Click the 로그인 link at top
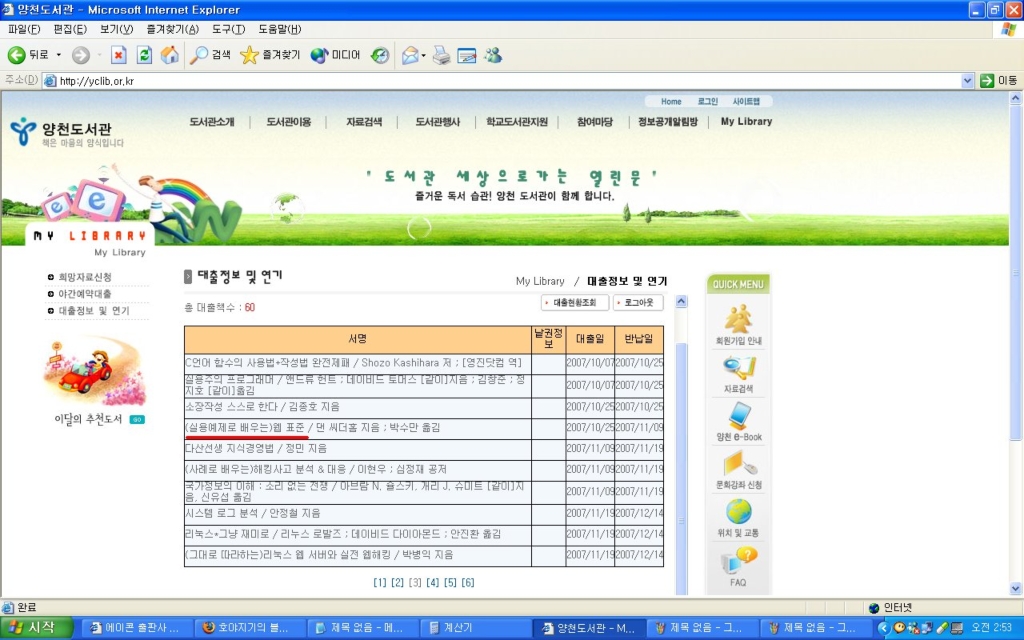1024x640 pixels. point(707,101)
